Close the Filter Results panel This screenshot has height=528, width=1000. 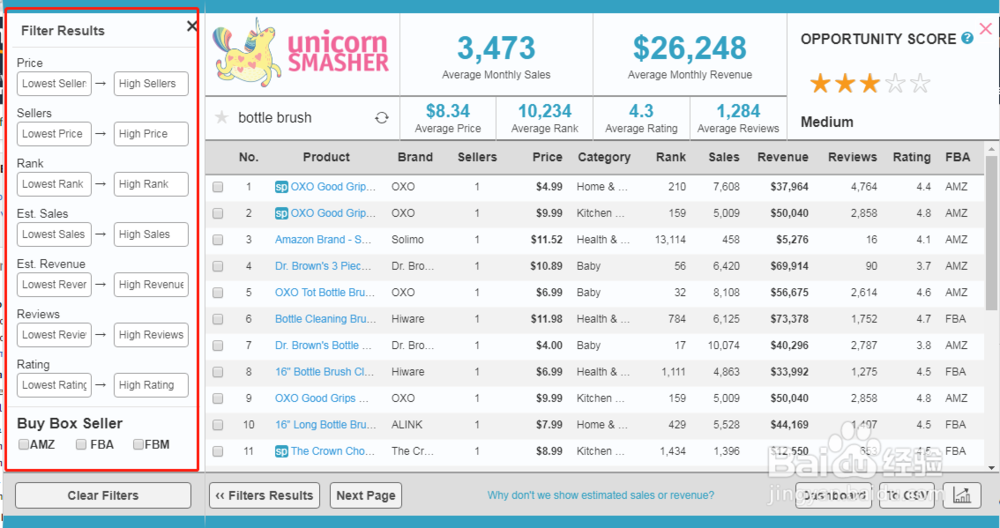pos(191,26)
